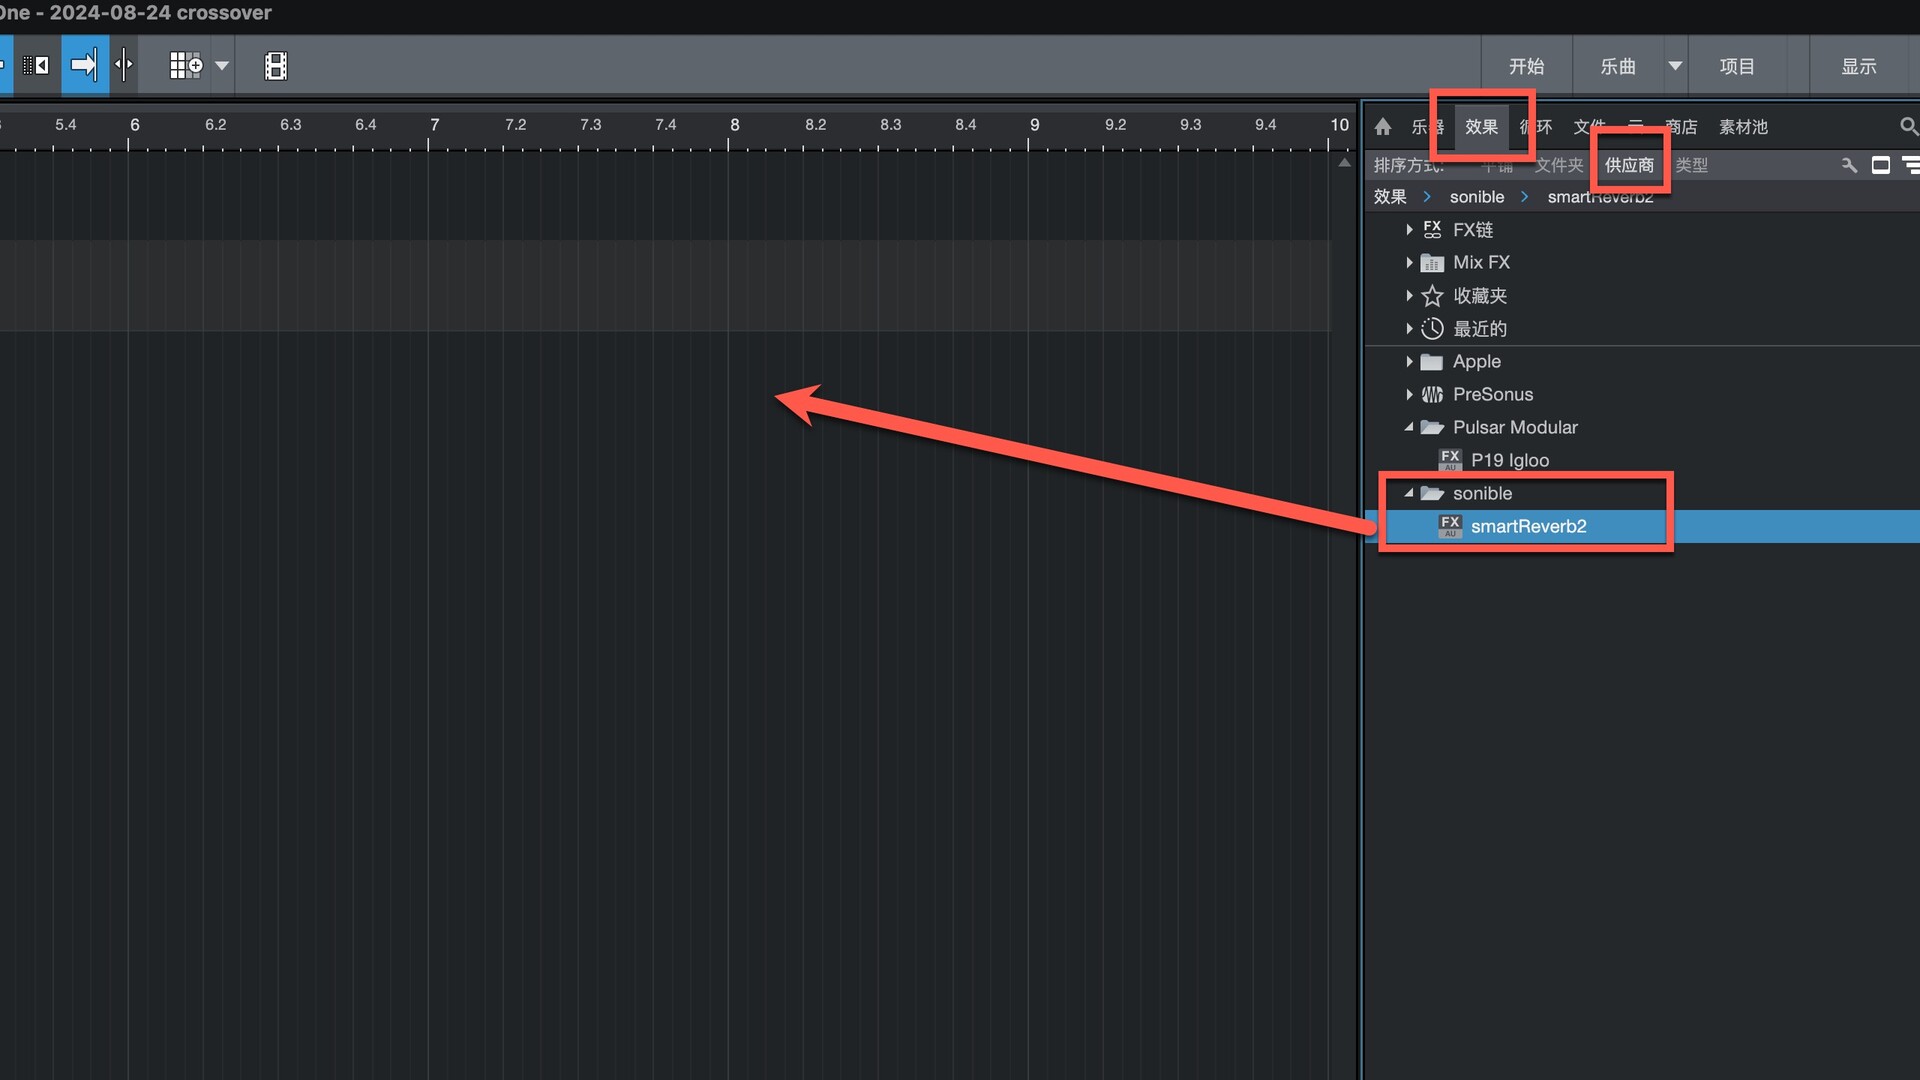
Task: Expand the 最近的 tree node
Action: coord(1409,329)
